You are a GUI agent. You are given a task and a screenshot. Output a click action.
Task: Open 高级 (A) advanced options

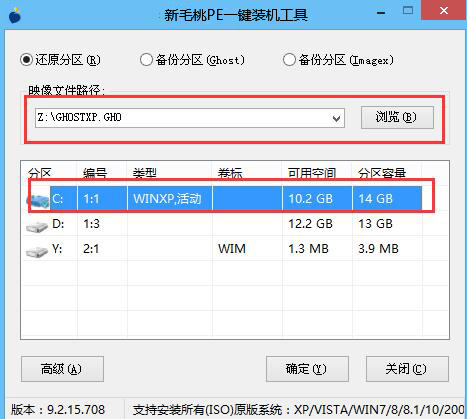[62, 369]
